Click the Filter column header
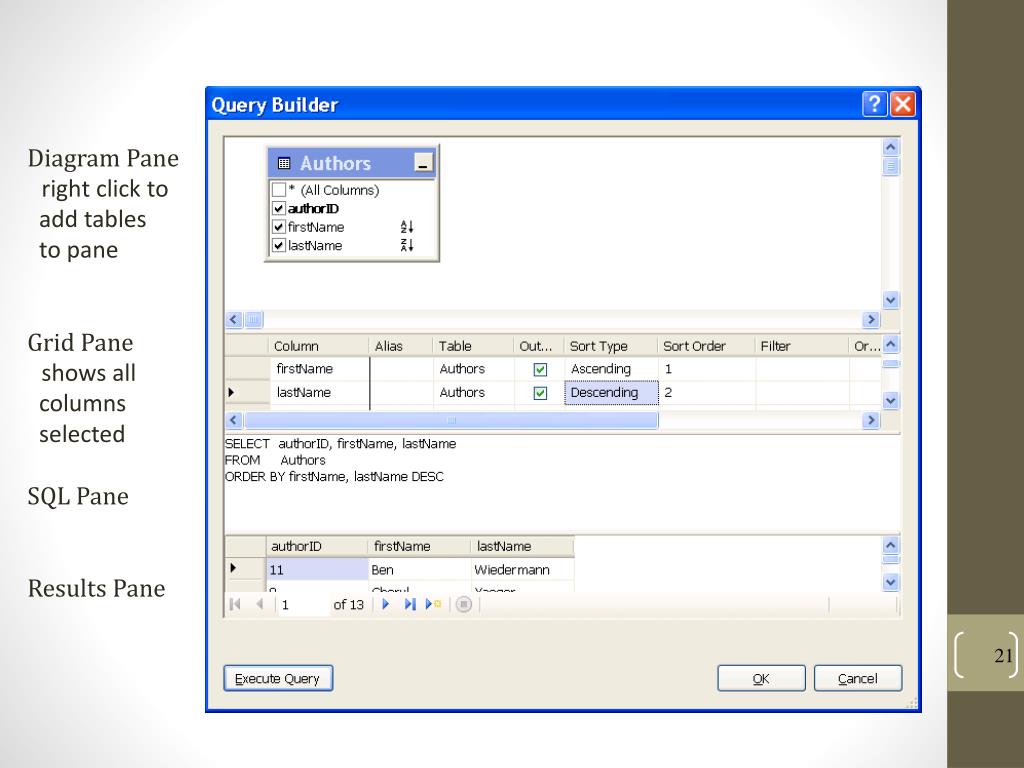The height and width of the screenshot is (768, 1024). (x=775, y=346)
